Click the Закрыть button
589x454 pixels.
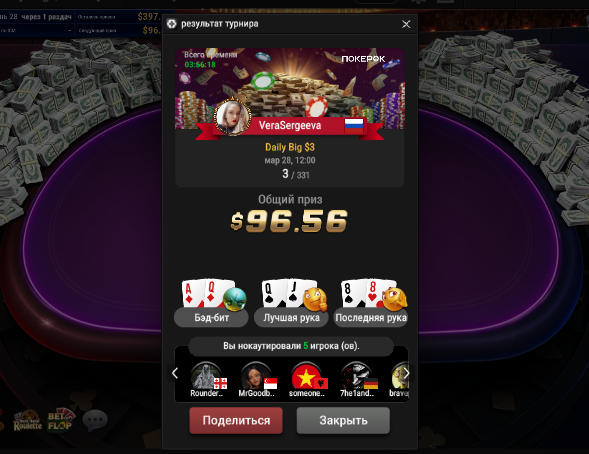click(x=343, y=420)
